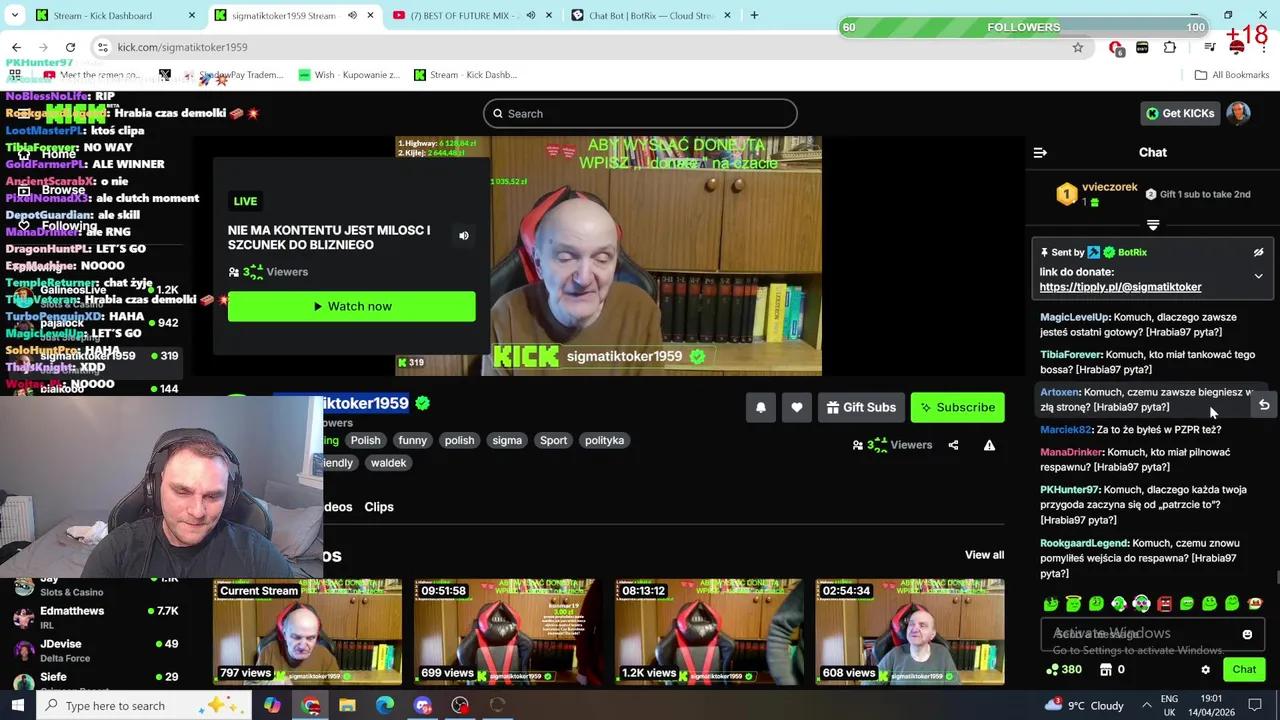Open the Current Stream thumbnail with 797 views
This screenshot has height=720, width=1280.
(x=307, y=632)
